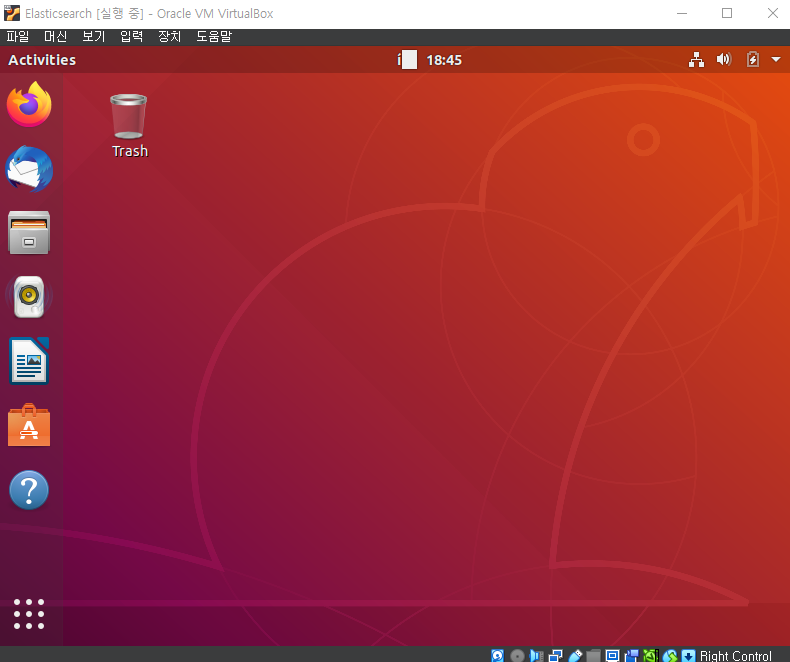The height and width of the screenshot is (662, 790).
Task: Open Firefox from the Ubuntu dock
Action: pyautogui.click(x=29, y=104)
